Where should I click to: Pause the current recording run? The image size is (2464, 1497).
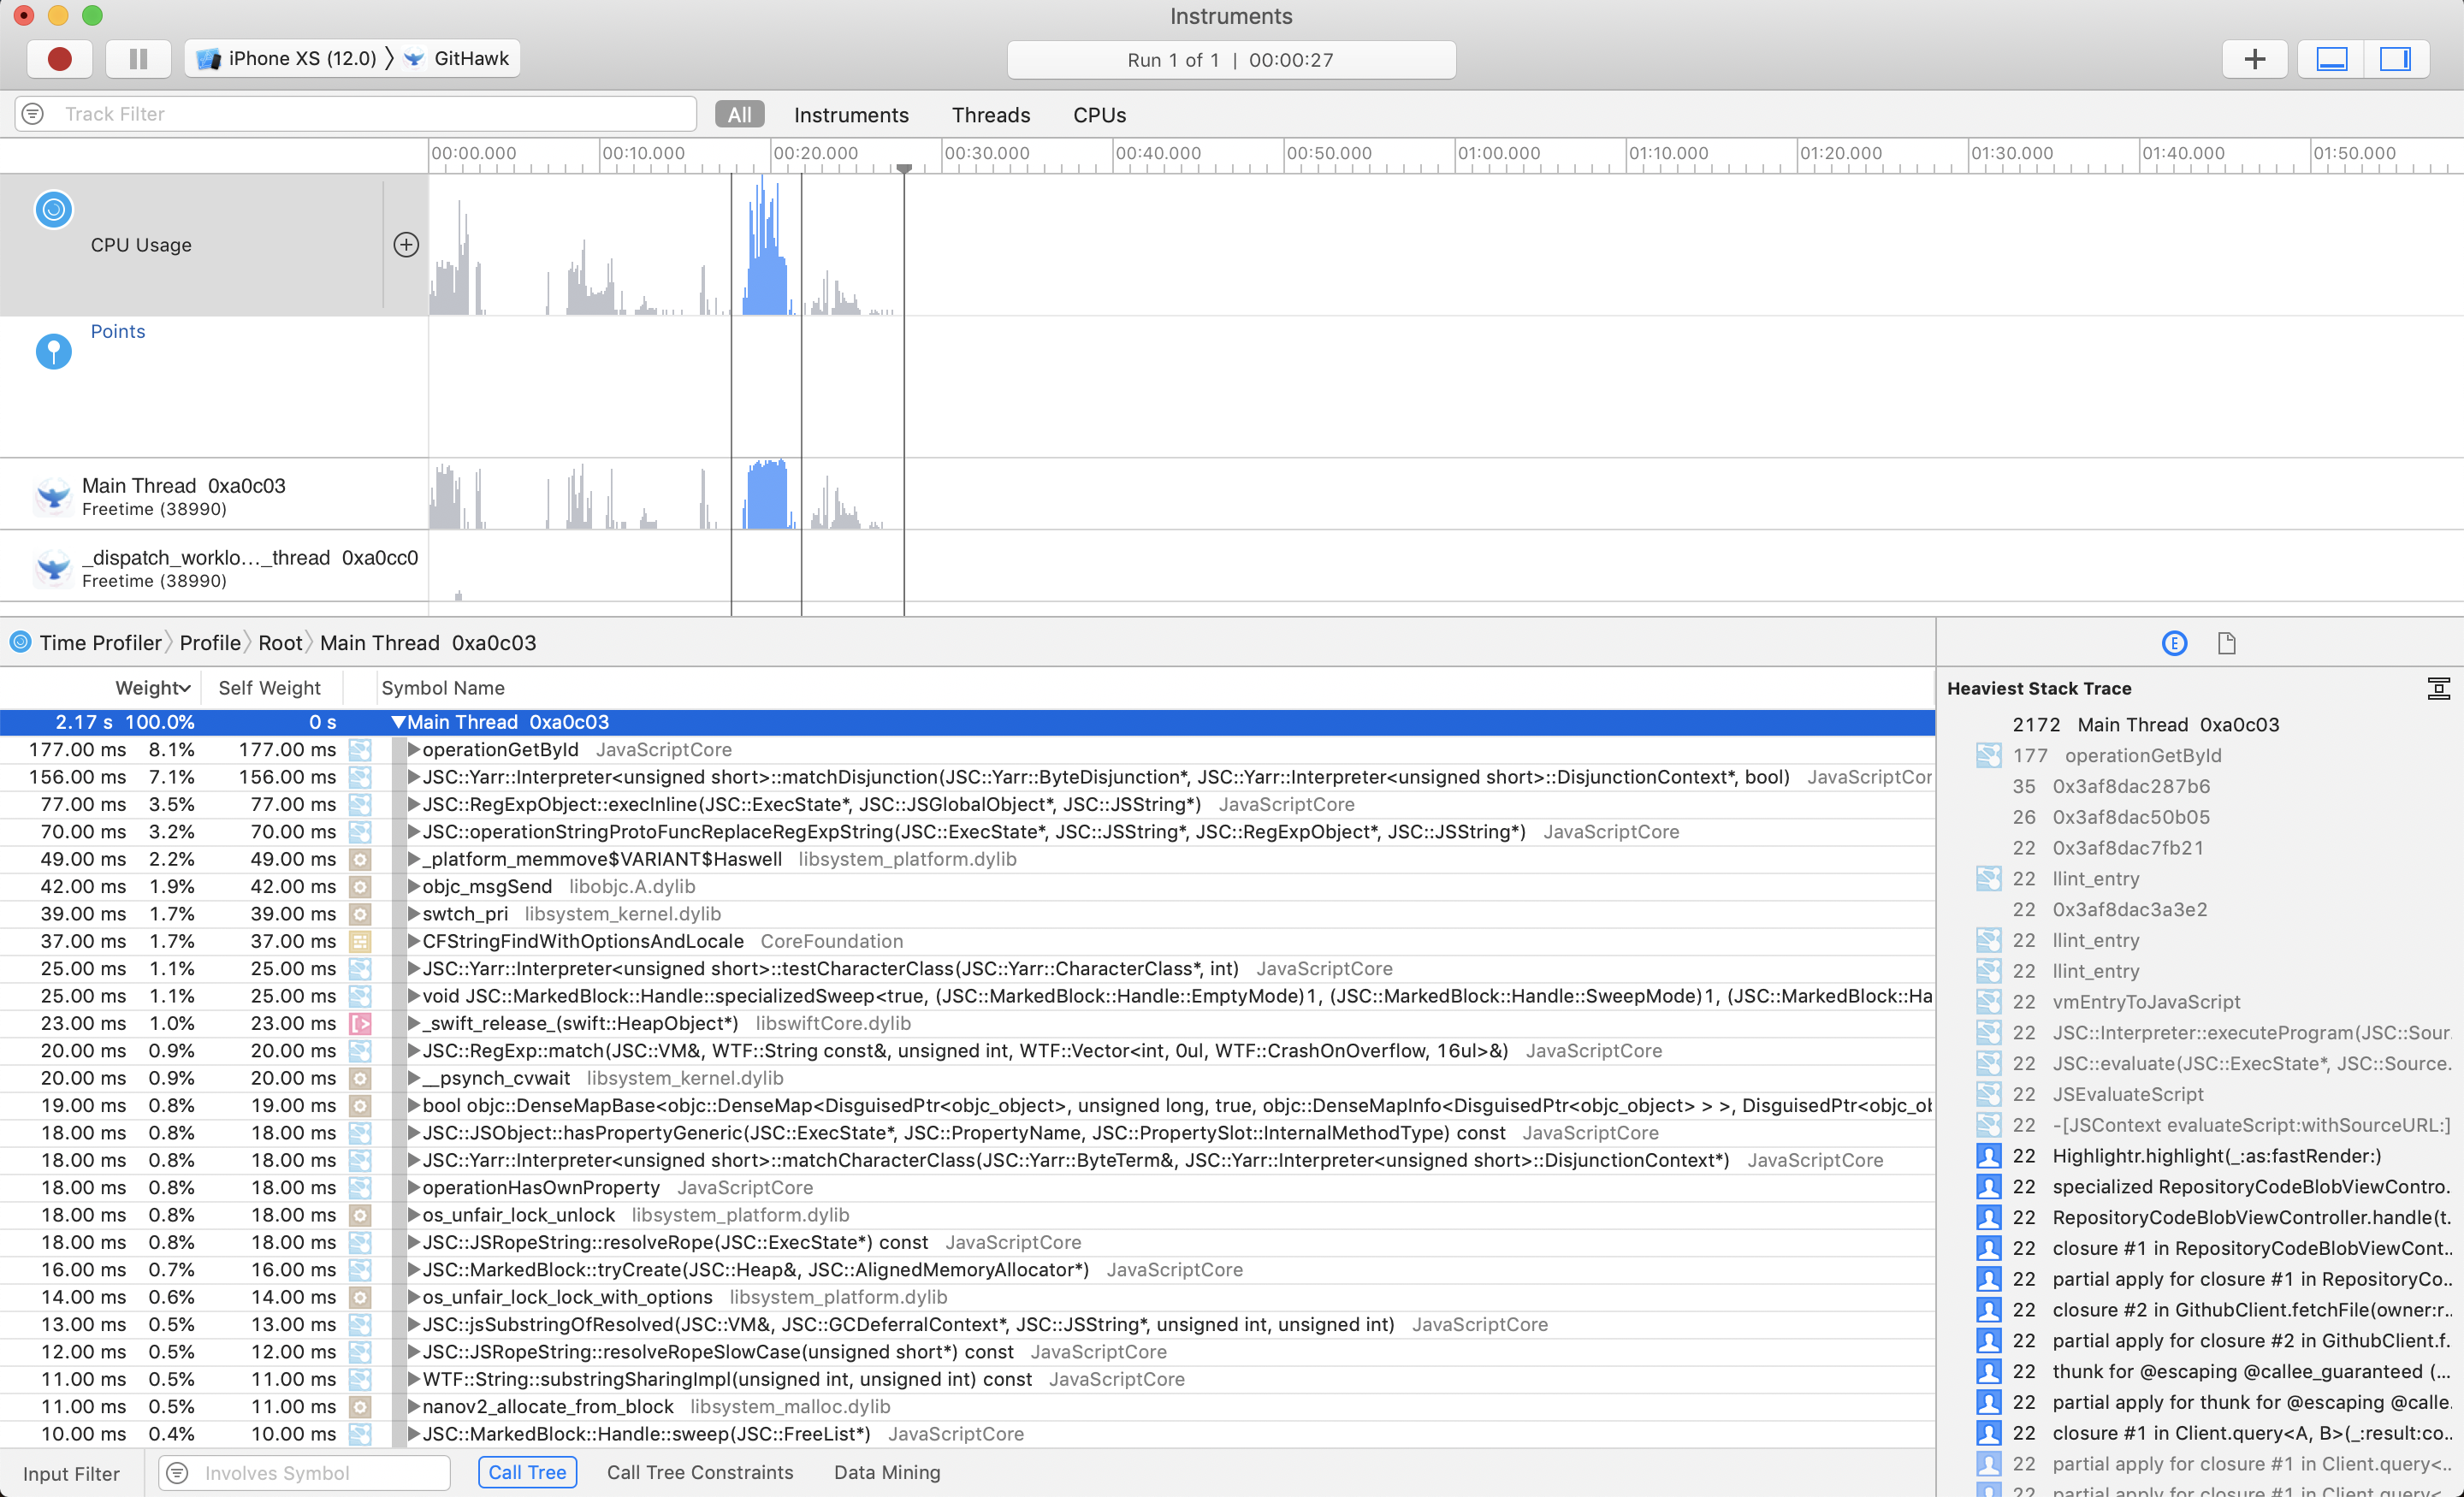(x=139, y=59)
